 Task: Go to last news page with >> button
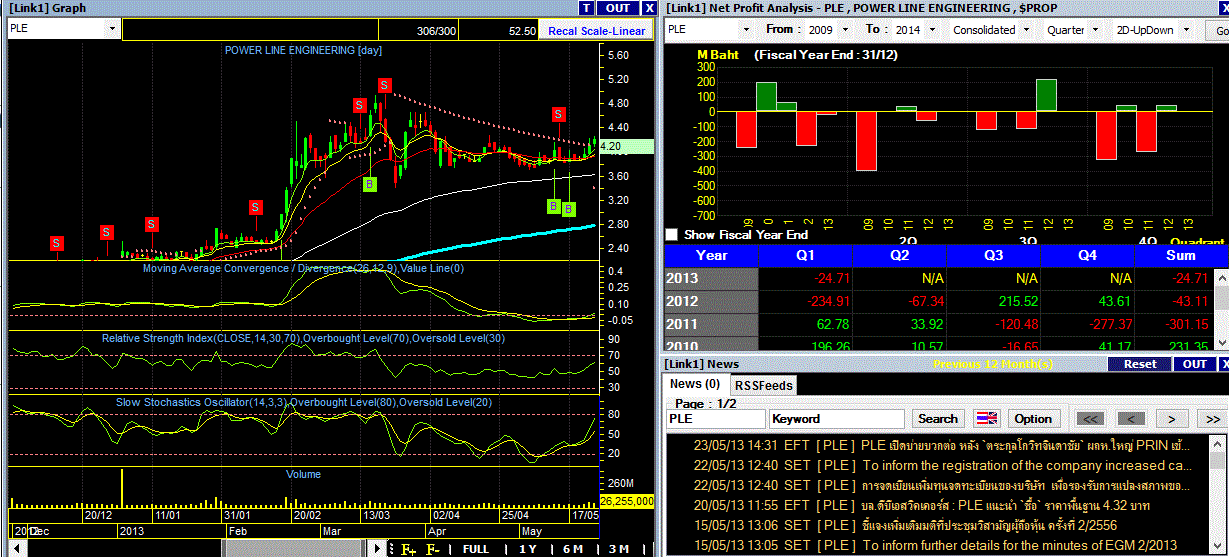tap(1211, 419)
